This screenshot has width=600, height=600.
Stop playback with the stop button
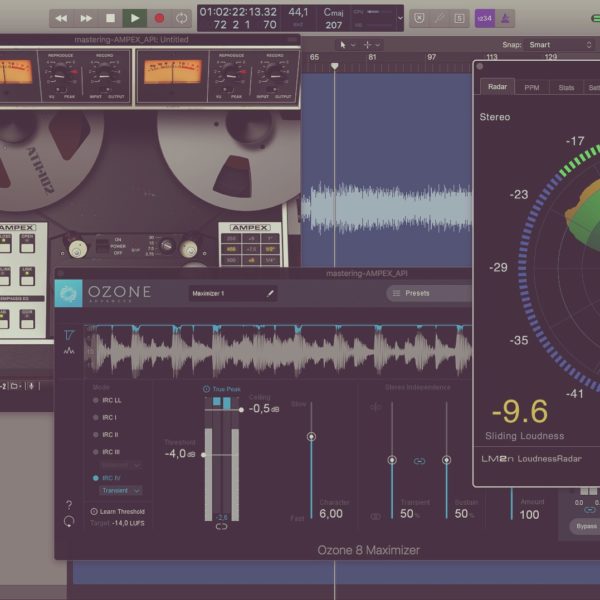coord(110,18)
